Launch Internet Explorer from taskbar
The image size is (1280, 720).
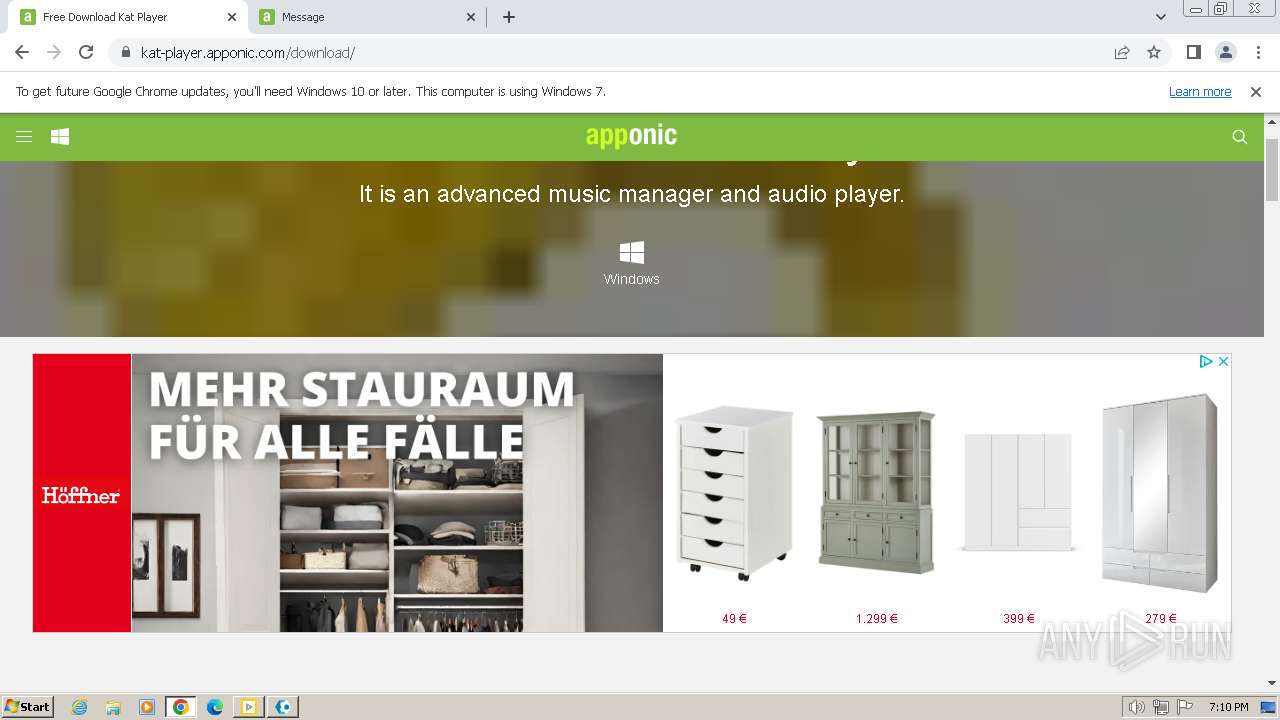point(80,707)
